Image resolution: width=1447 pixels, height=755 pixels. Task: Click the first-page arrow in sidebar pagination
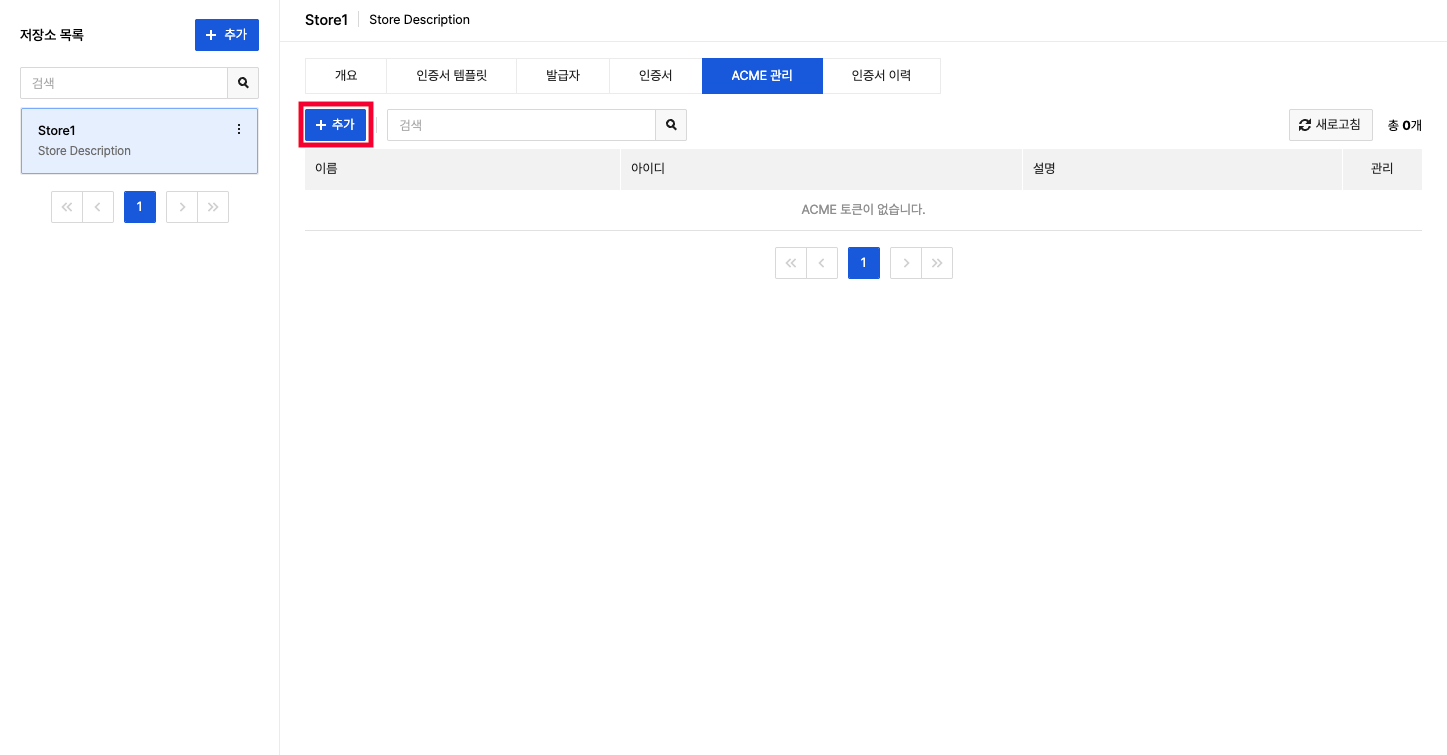pos(66,207)
